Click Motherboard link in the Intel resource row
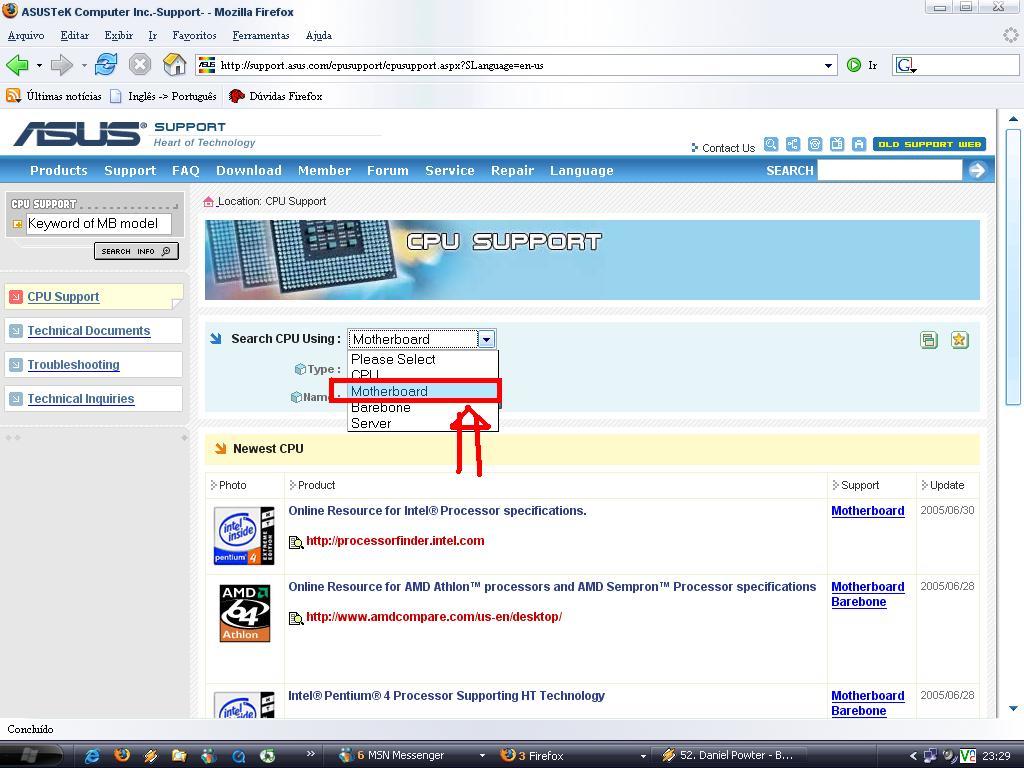 point(868,511)
